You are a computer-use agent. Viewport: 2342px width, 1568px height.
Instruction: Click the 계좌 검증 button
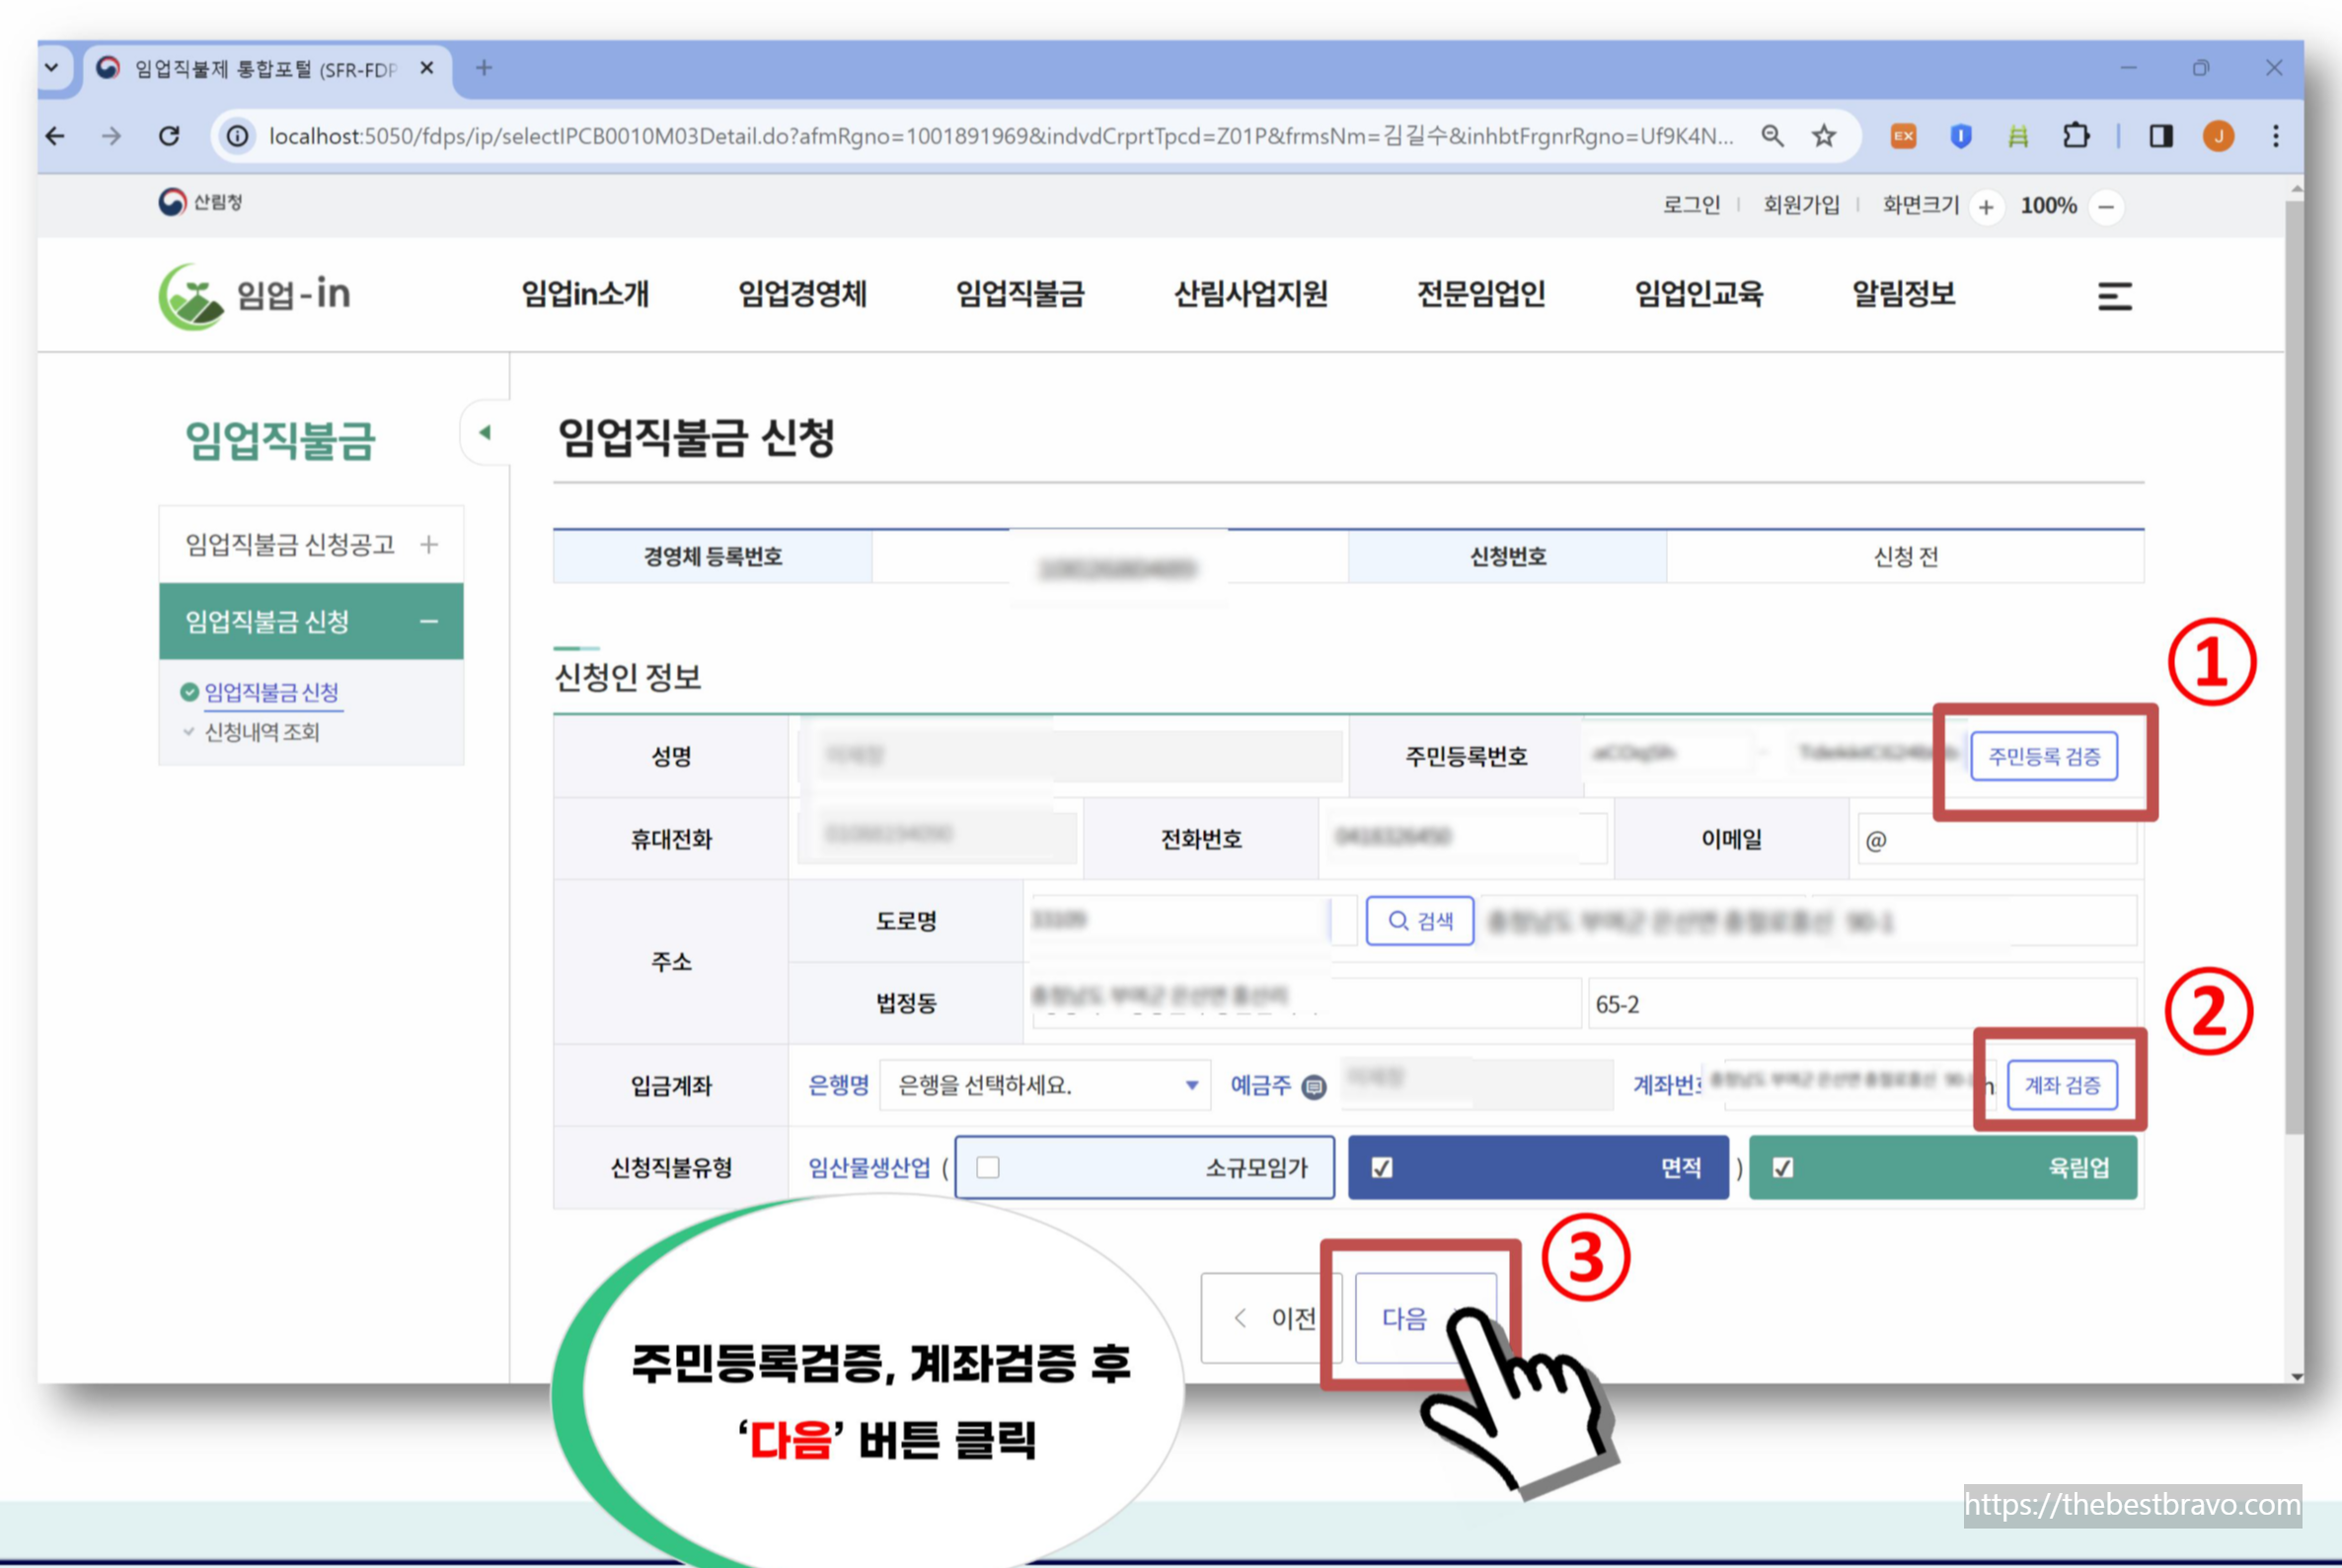click(x=2062, y=1085)
